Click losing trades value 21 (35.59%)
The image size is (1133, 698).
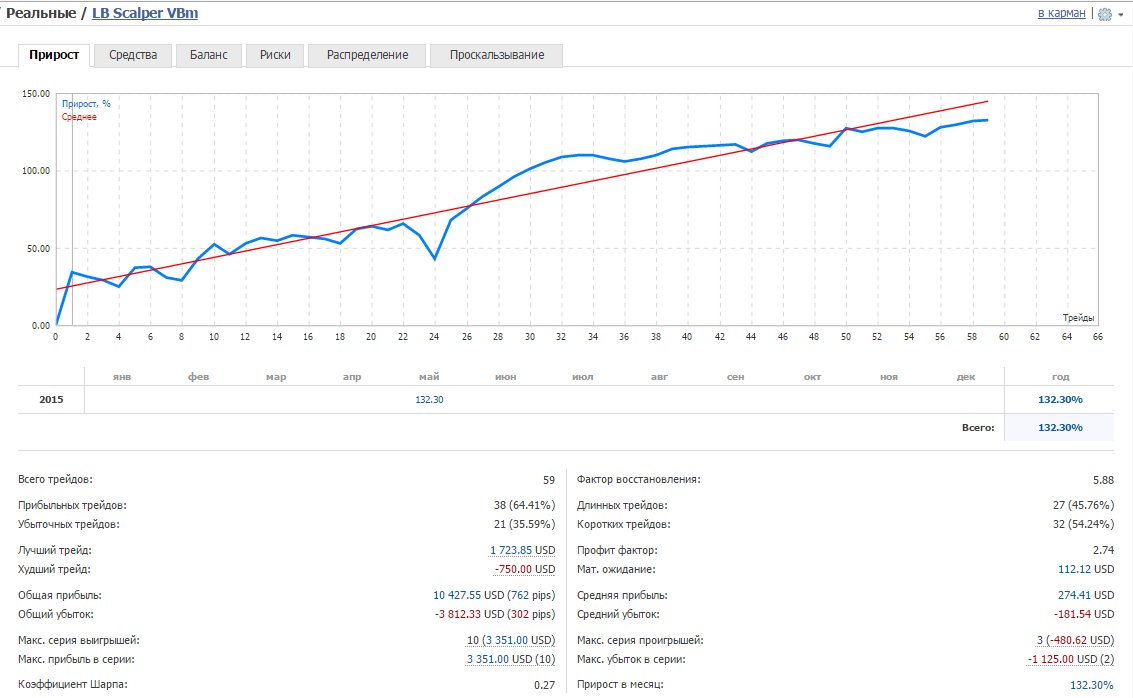(x=525, y=525)
